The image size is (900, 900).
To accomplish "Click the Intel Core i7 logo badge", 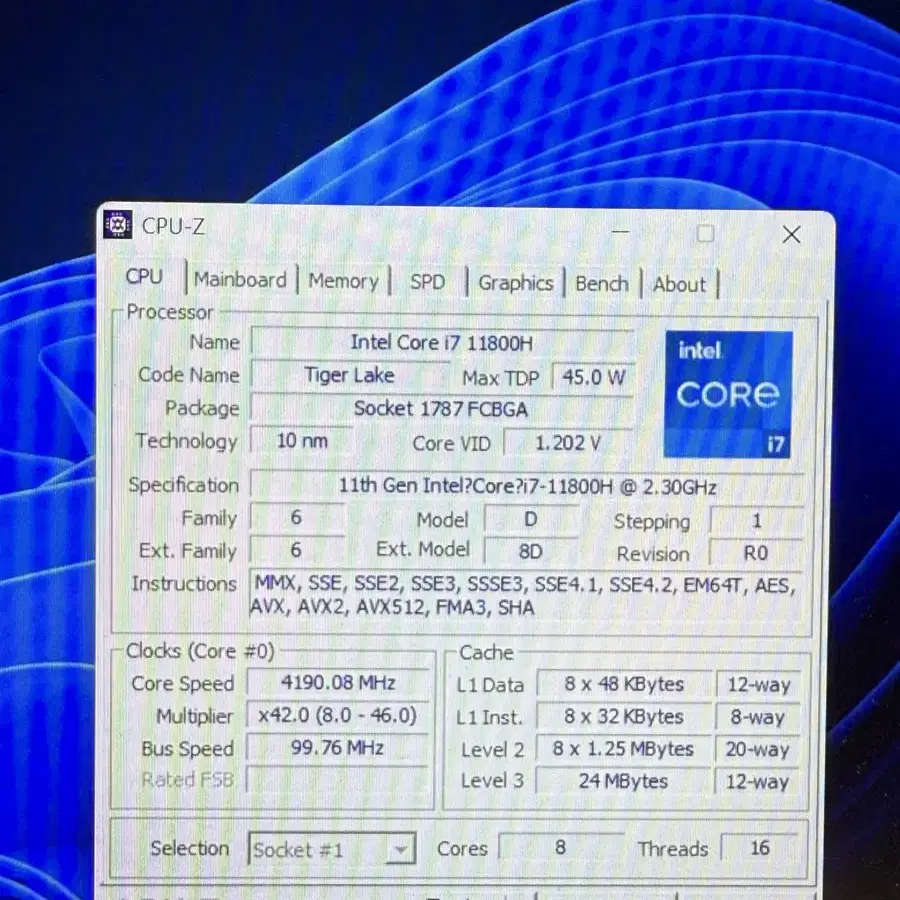I will click(728, 394).
